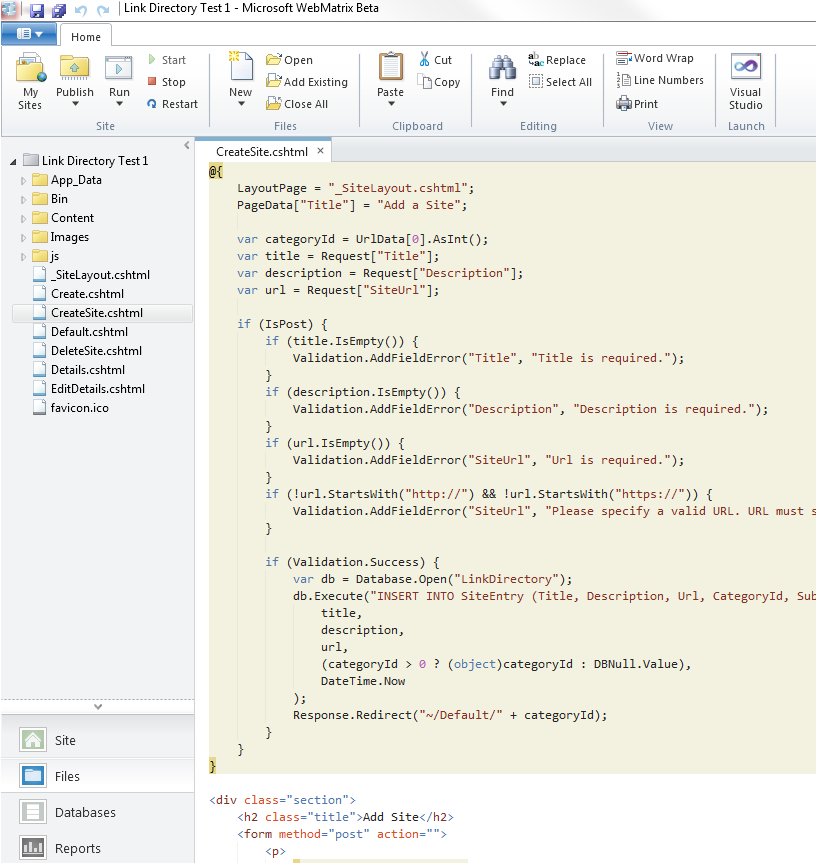816x863 pixels.
Task: Save the file using quick access toolbar
Action: click(x=37, y=10)
